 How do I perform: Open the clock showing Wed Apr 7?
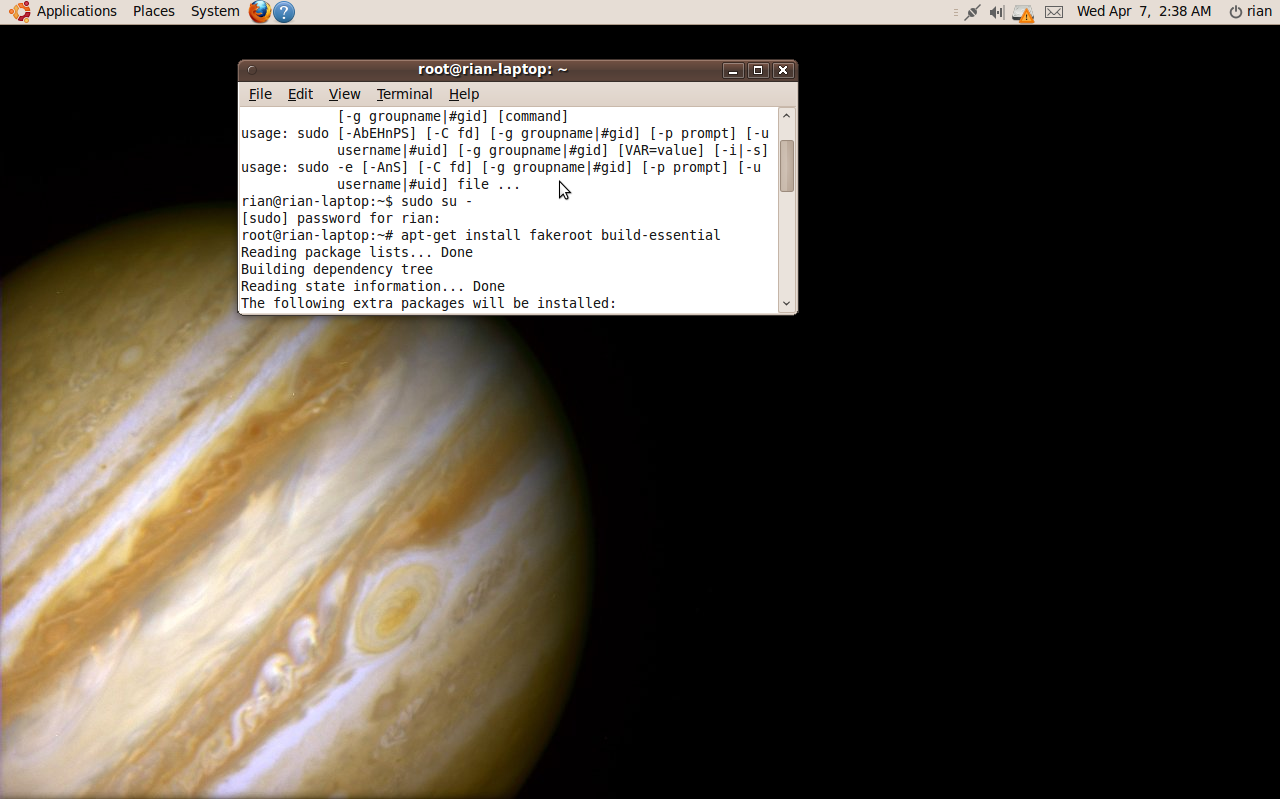1144,11
